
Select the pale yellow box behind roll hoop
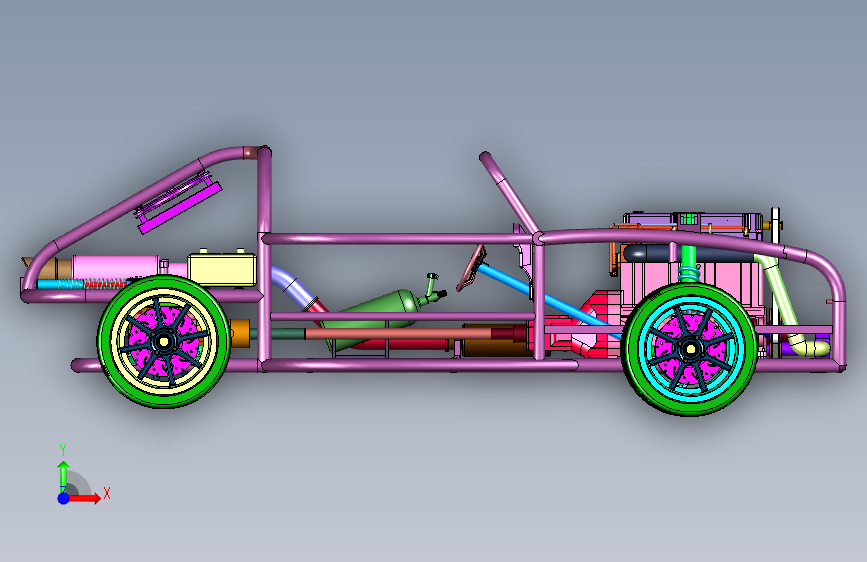point(222,269)
